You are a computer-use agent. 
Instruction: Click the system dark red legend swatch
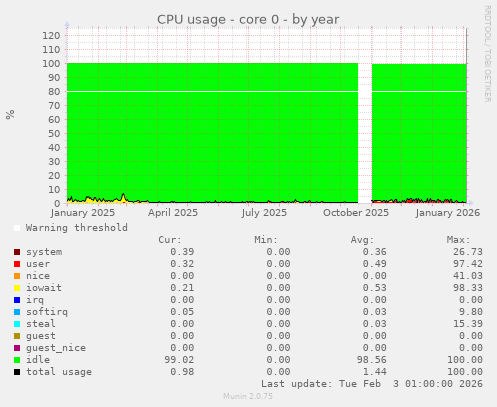17,252
